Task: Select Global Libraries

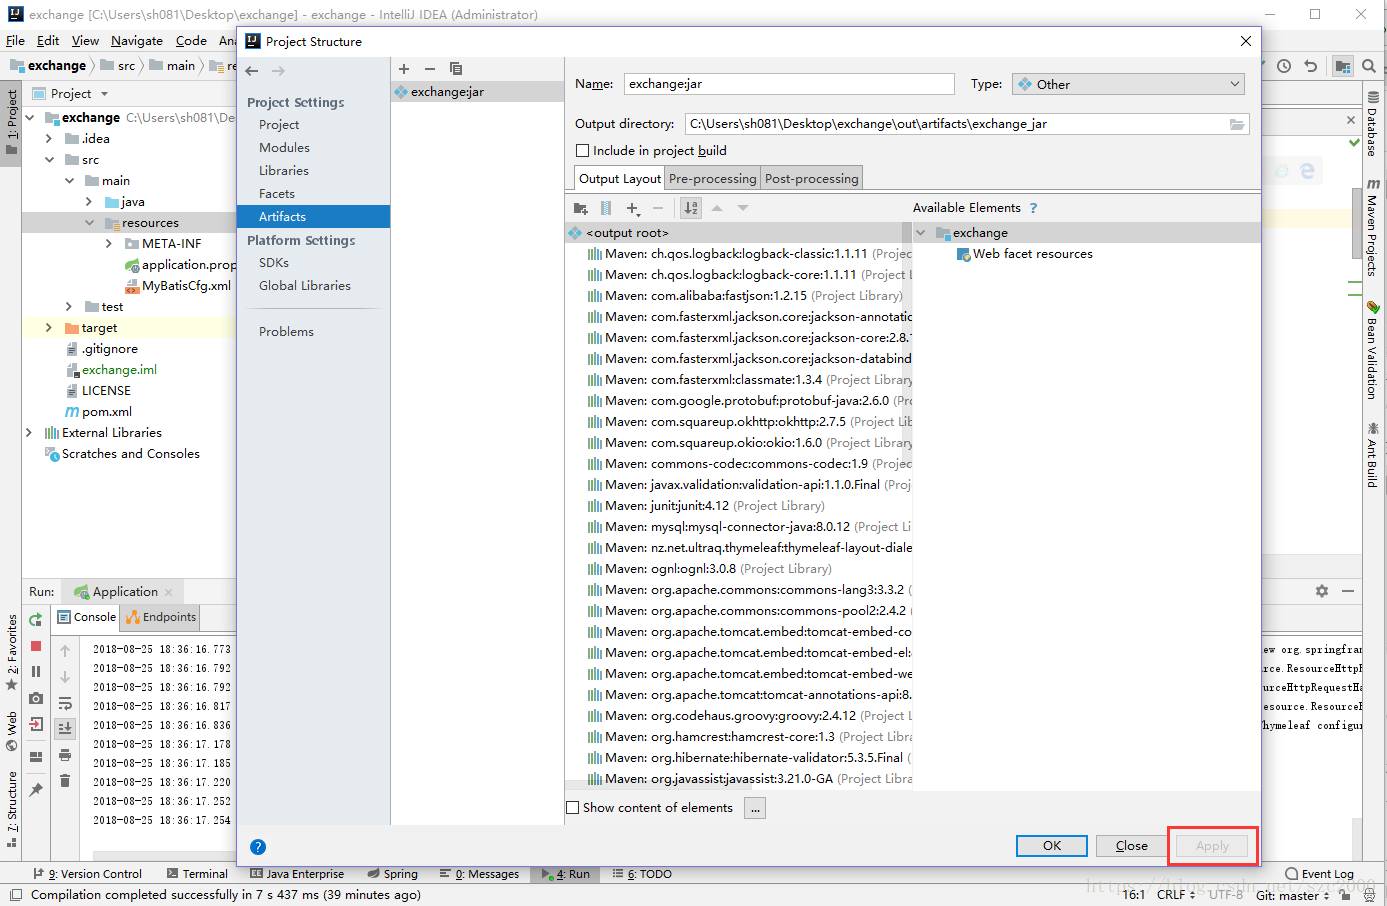Action: [x=305, y=286]
